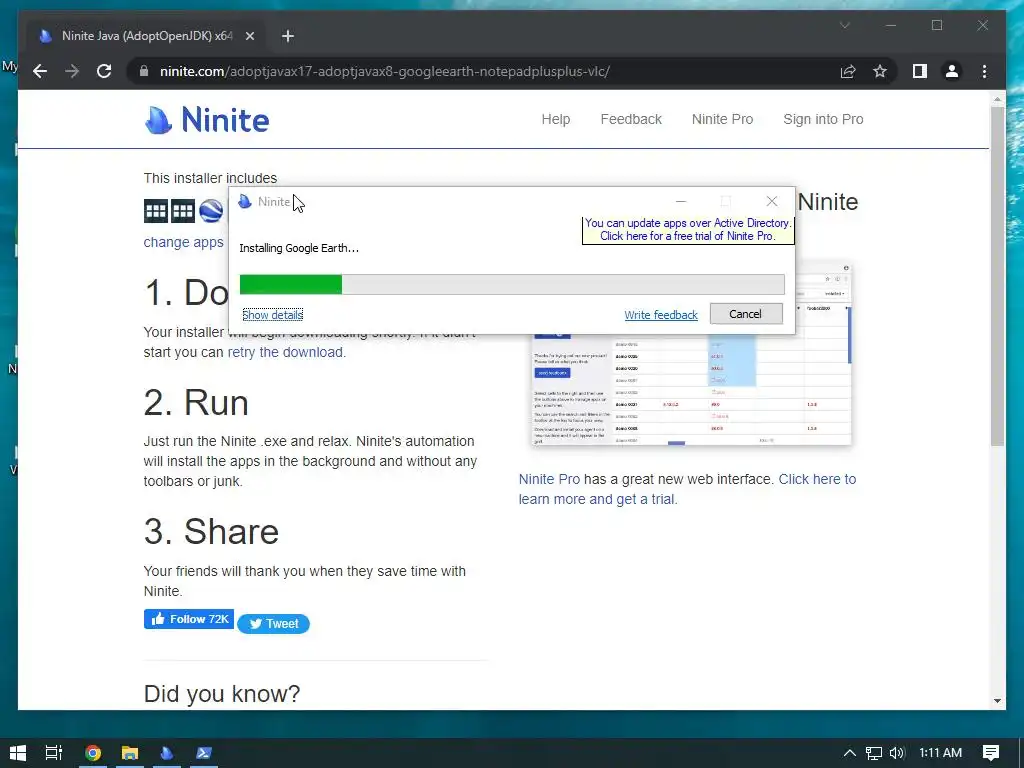Click the address bar URL
Screen dimensions: 1024x768
click(x=385, y=71)
